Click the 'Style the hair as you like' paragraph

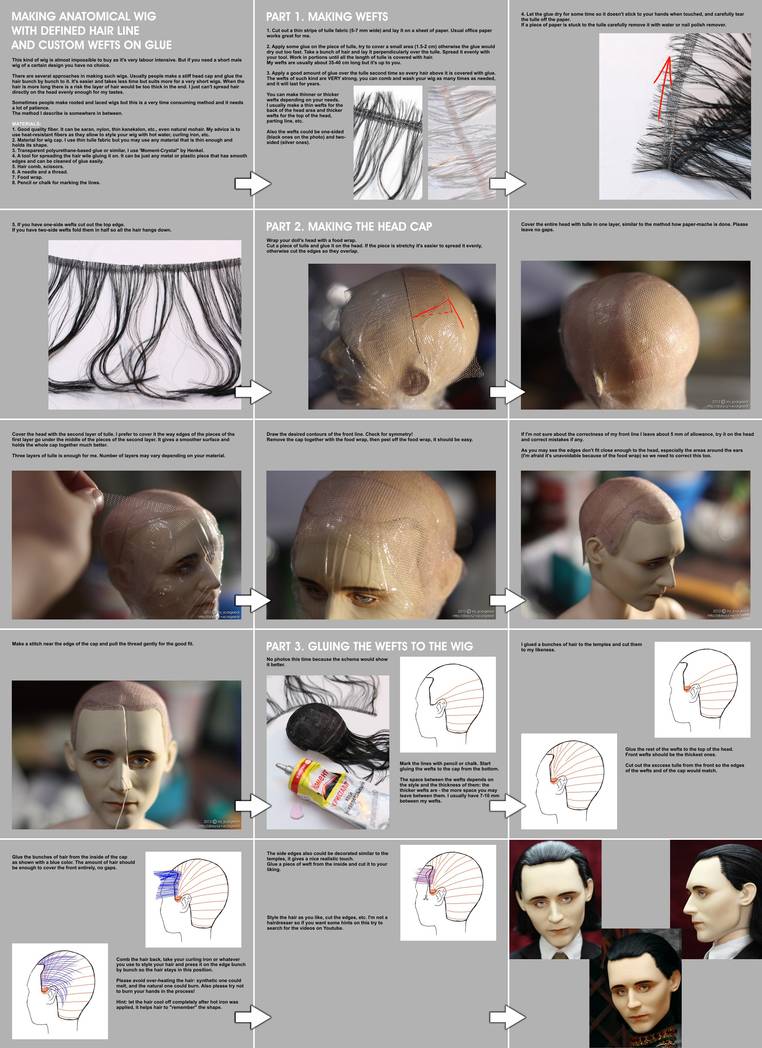(327, 923)
